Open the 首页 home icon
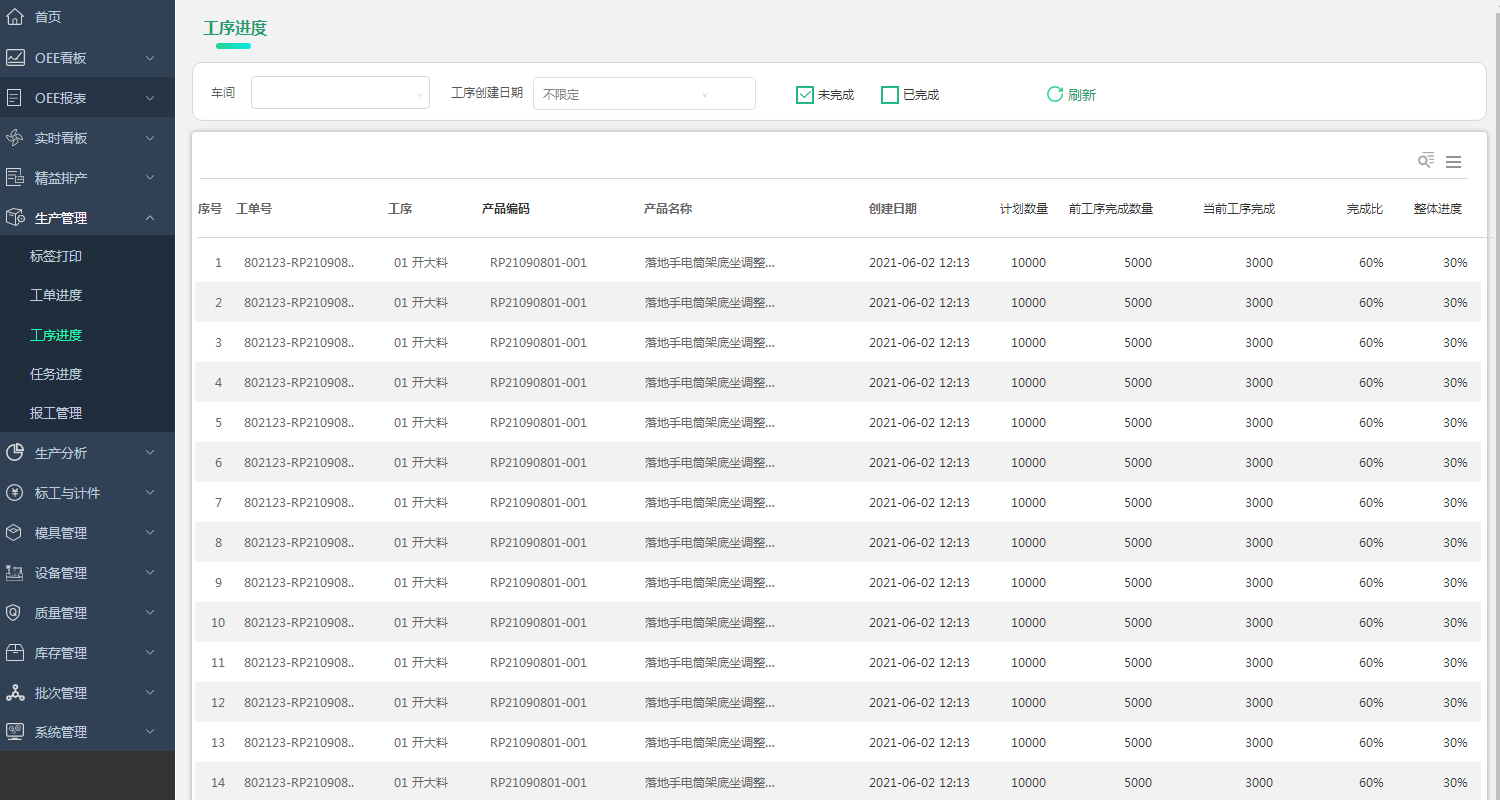Viewport: 1500px width, 800px height. coord(14,16)
